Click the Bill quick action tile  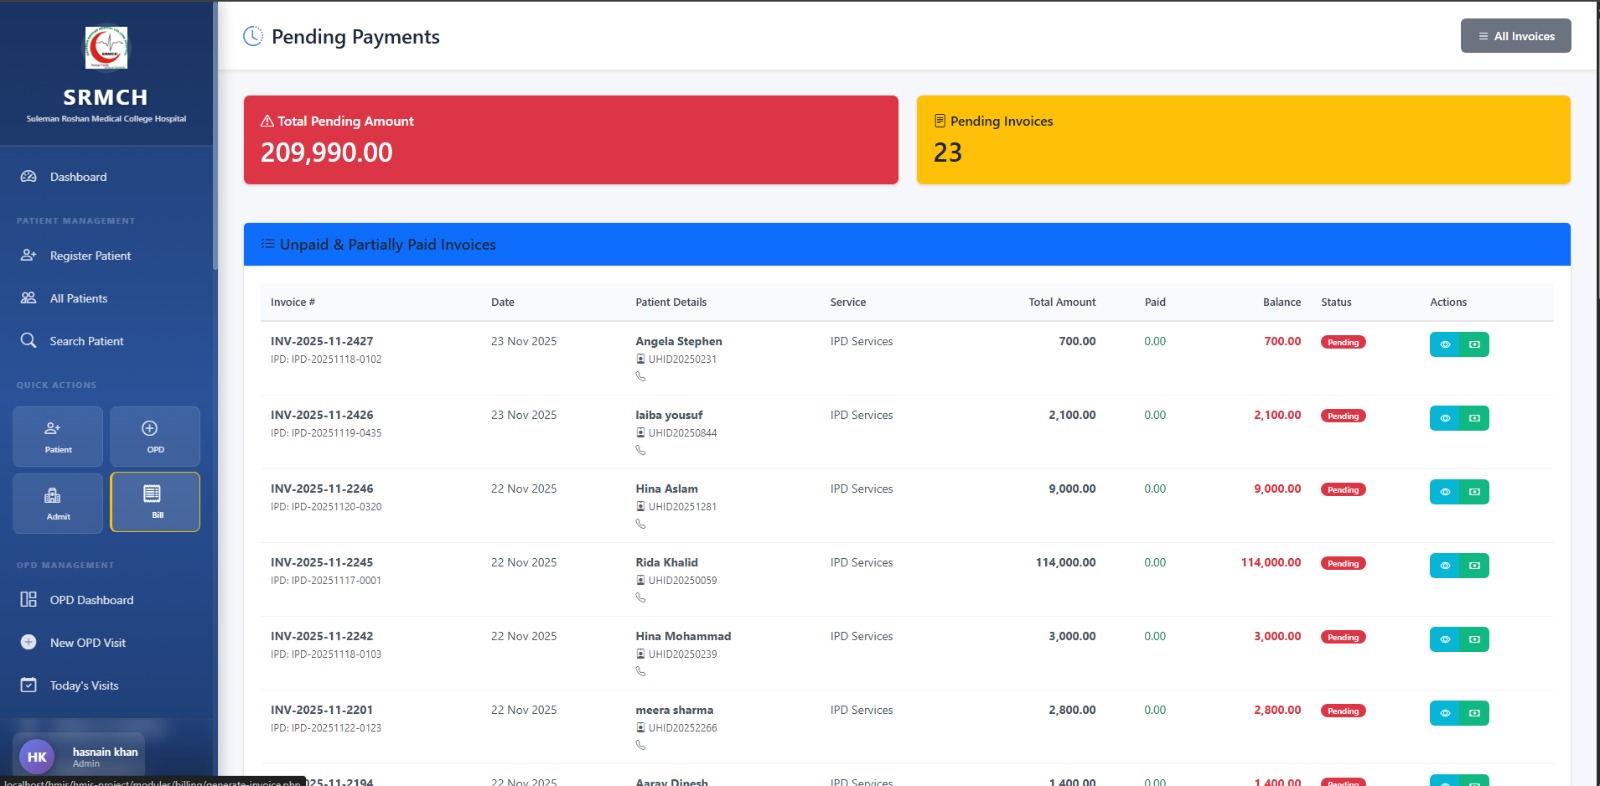point(155,502)
